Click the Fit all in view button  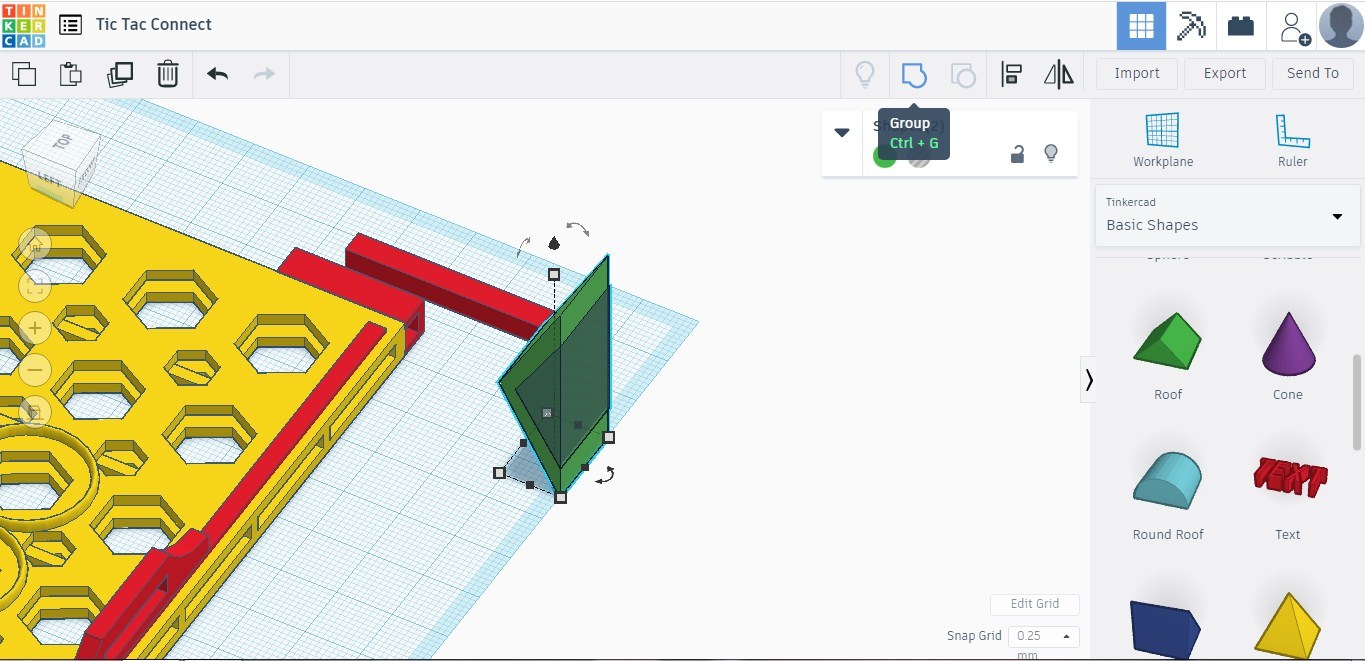point(35,285)
